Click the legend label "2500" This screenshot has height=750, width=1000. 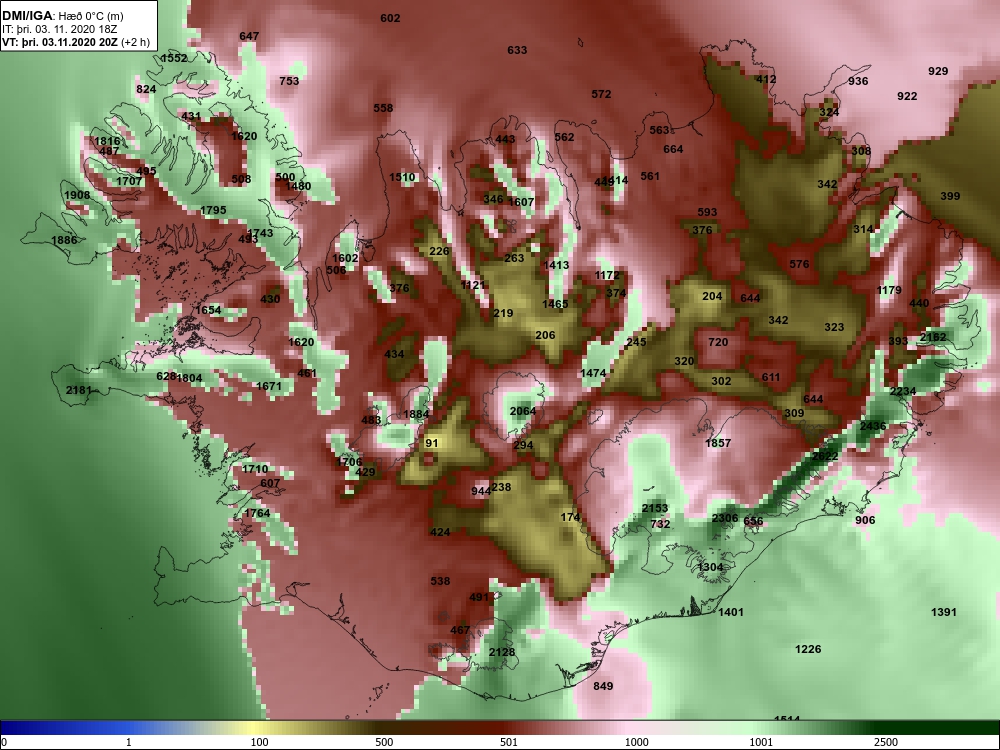(886, 742)
